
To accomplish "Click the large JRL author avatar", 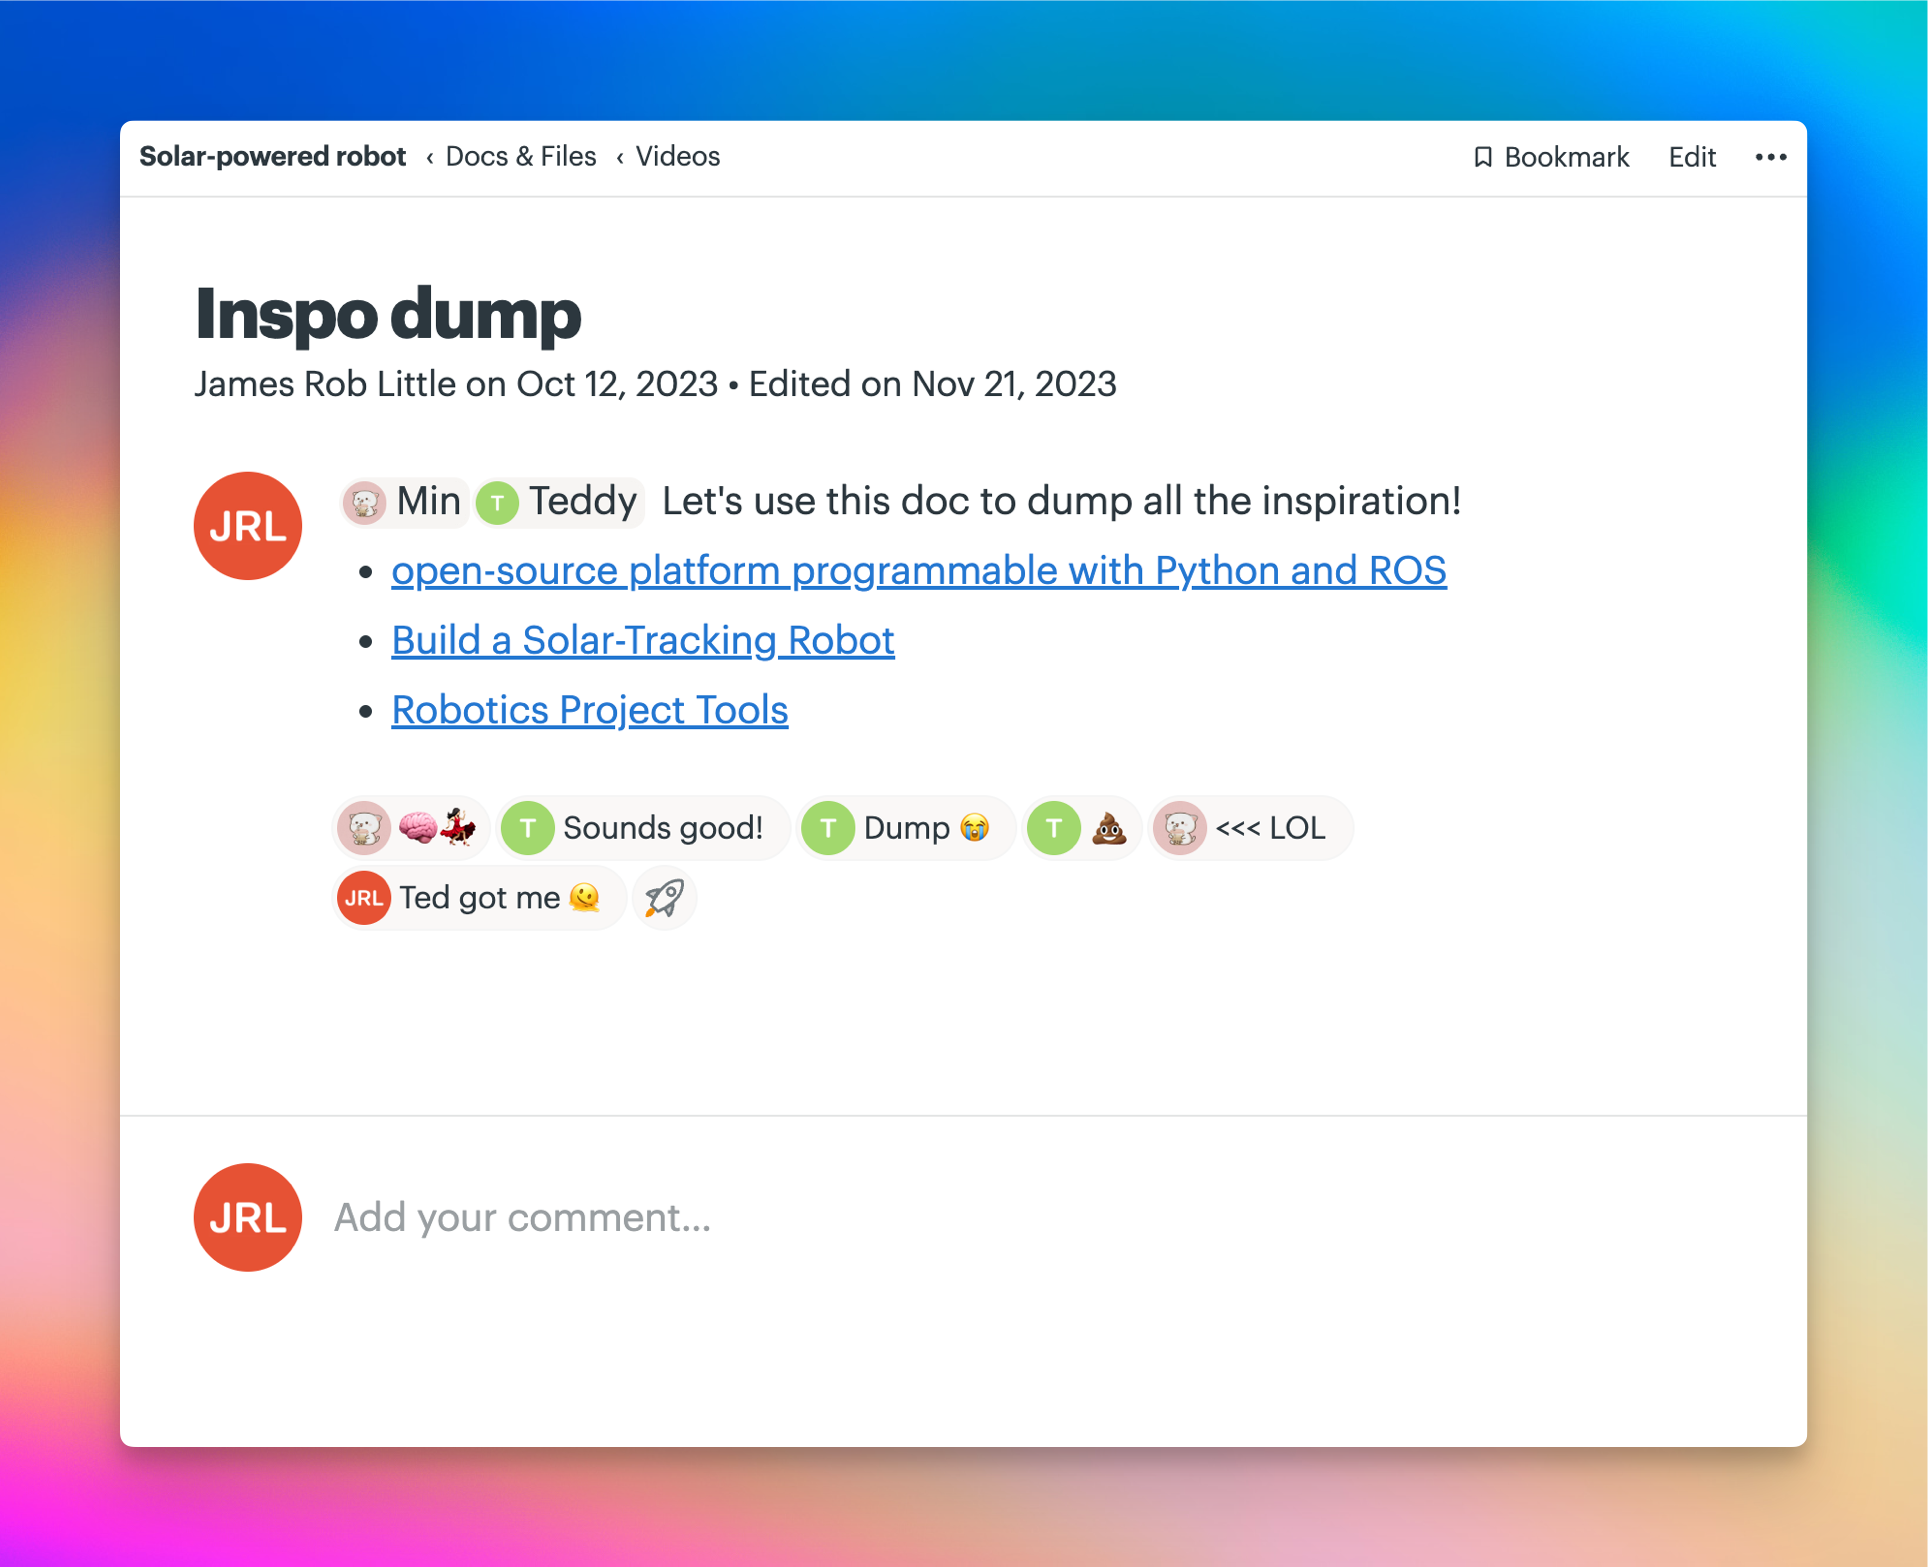I will coord(248,526).
